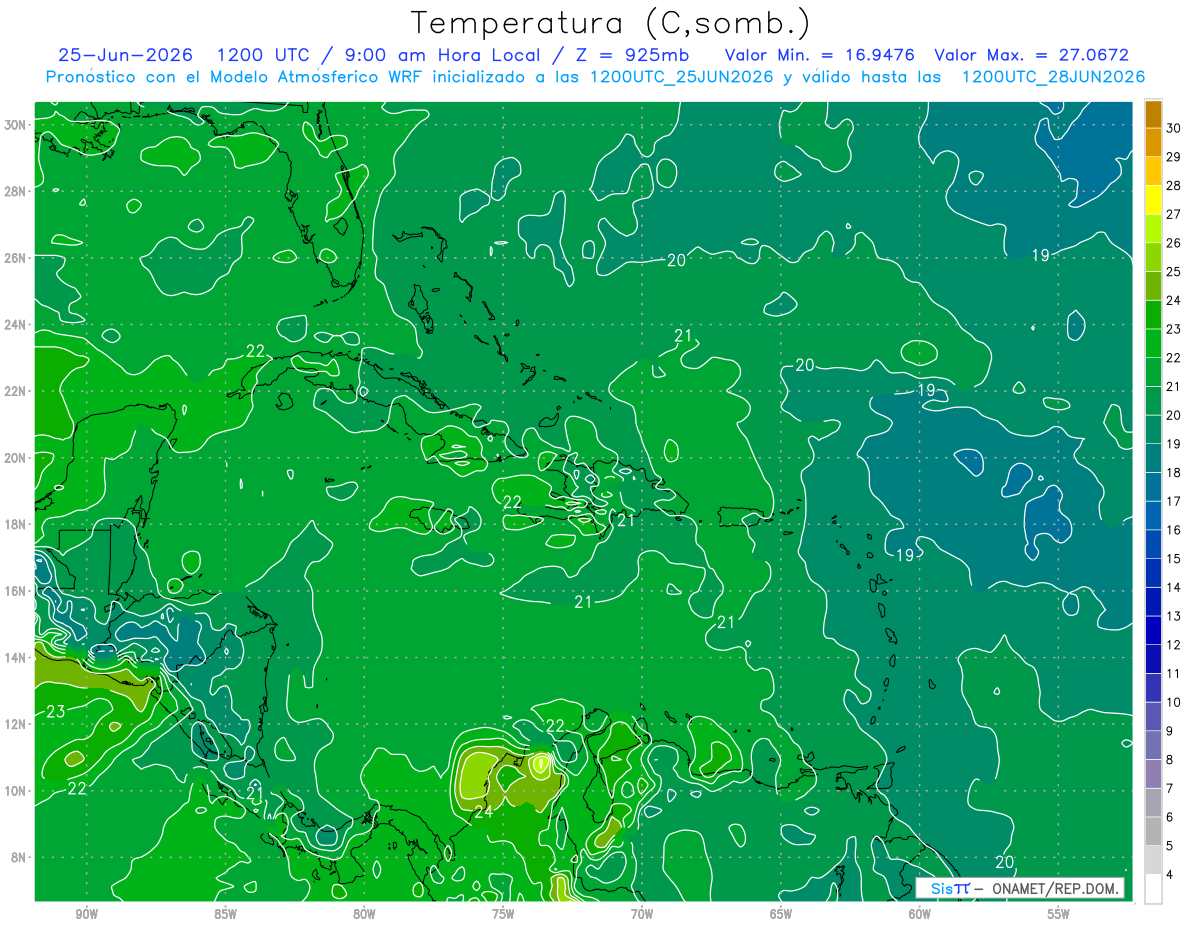1200x927 pixels.
Task: Click the "8N" latitude axis label
Action: tap(20, 858)
